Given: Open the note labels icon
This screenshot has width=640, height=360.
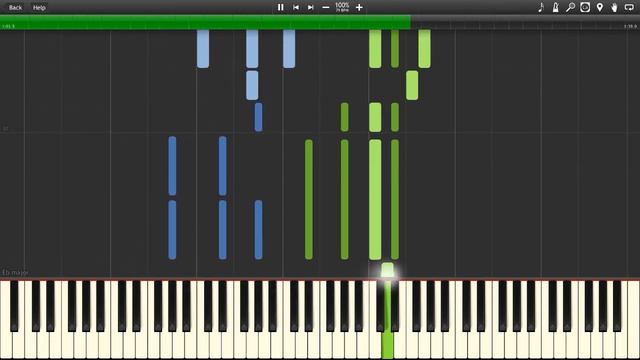Looking at the screenshot, I should 541,7.
